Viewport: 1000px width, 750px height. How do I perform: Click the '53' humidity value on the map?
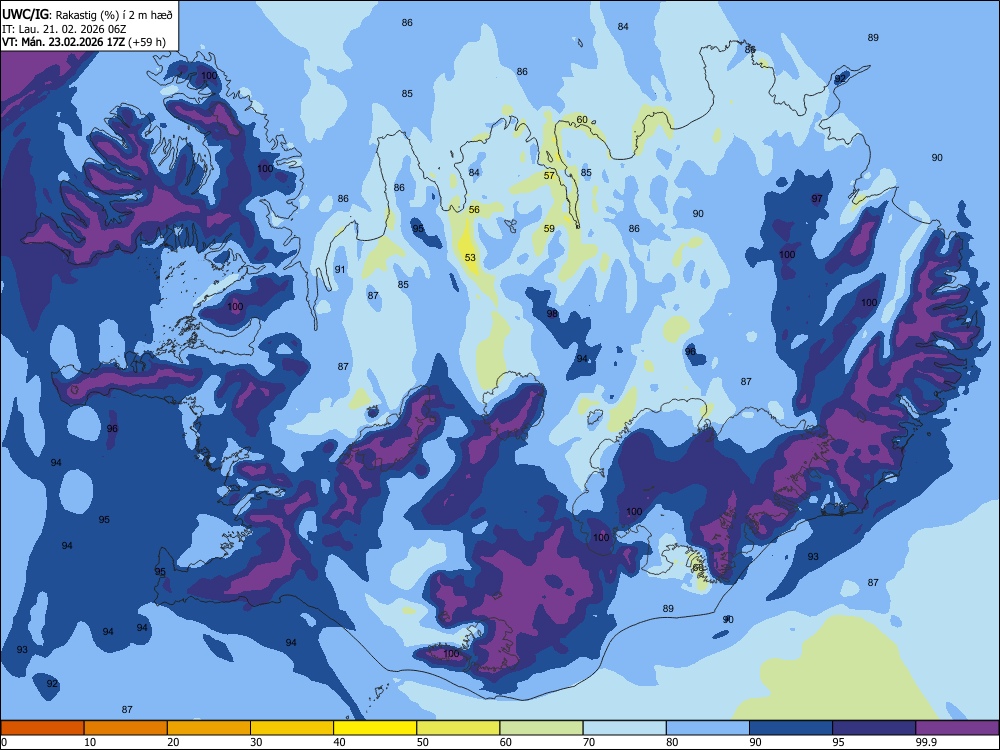tap(470, 258)
